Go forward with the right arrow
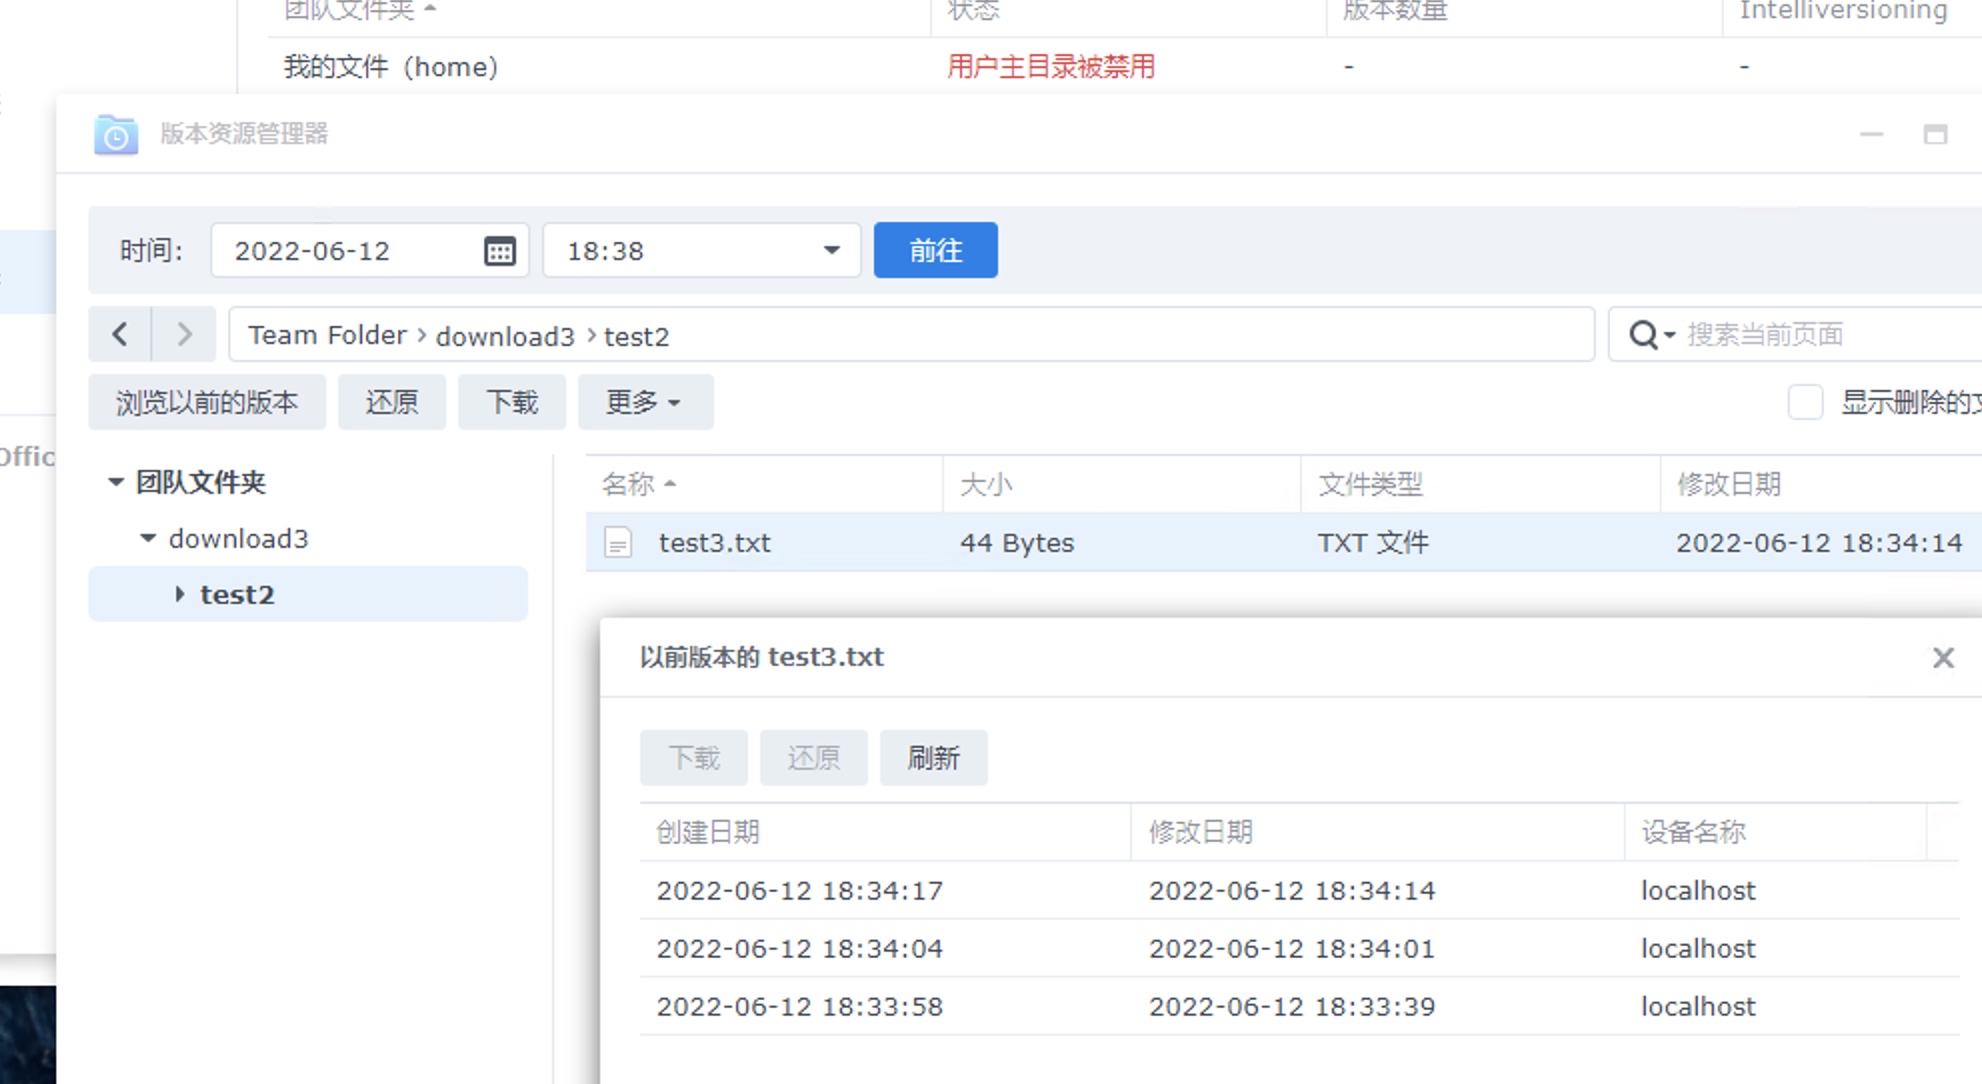 (184, 334)
